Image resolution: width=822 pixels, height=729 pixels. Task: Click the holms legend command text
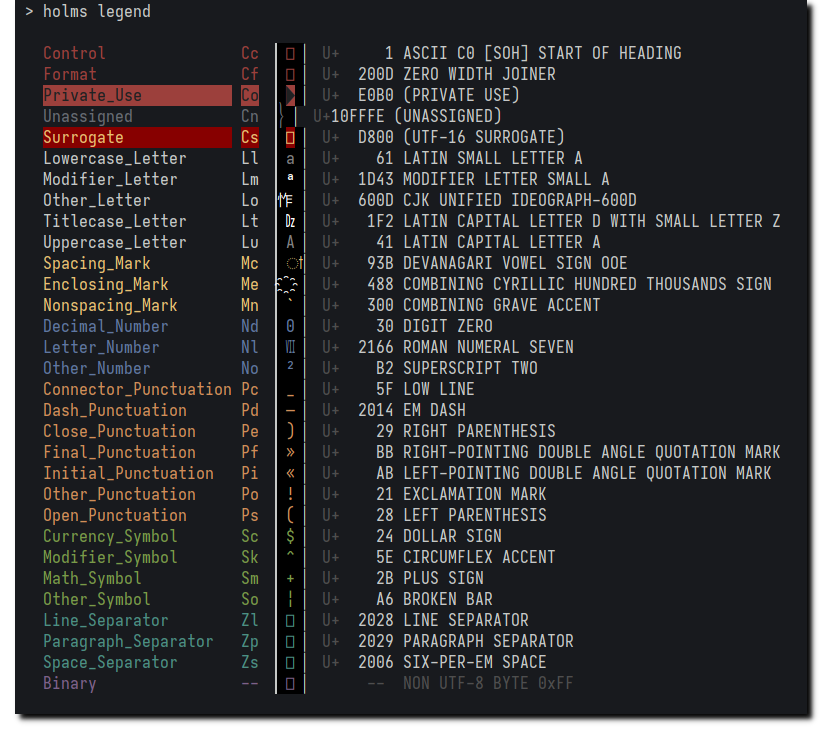tap(96, 12)
